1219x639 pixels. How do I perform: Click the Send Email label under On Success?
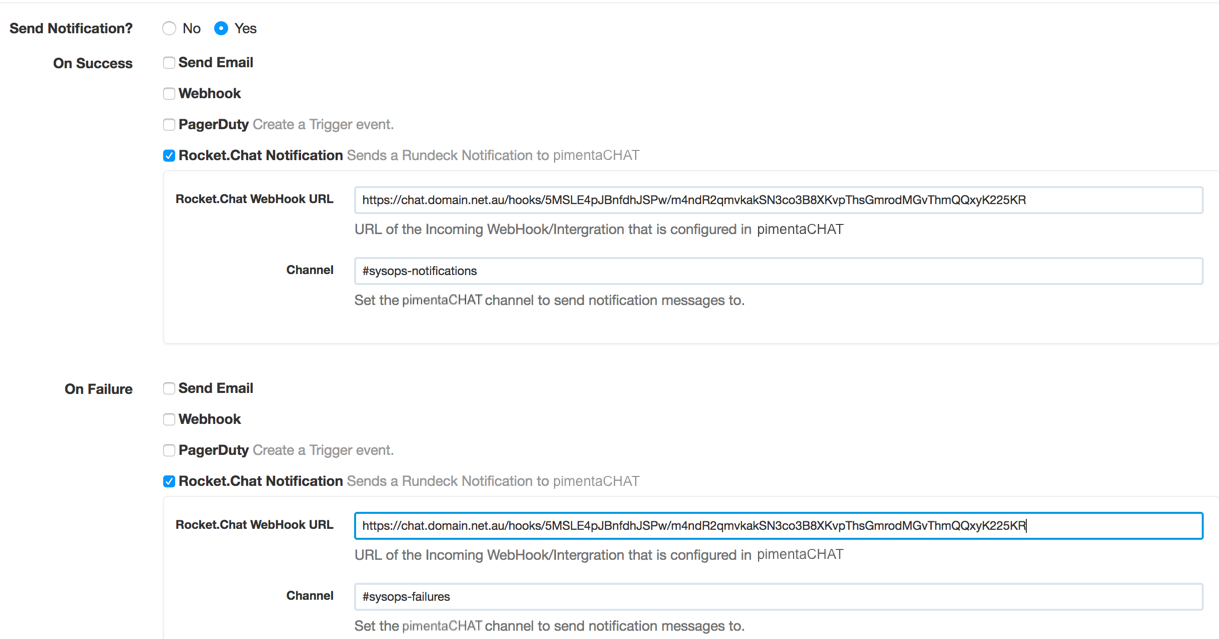[x=216, y=62]
